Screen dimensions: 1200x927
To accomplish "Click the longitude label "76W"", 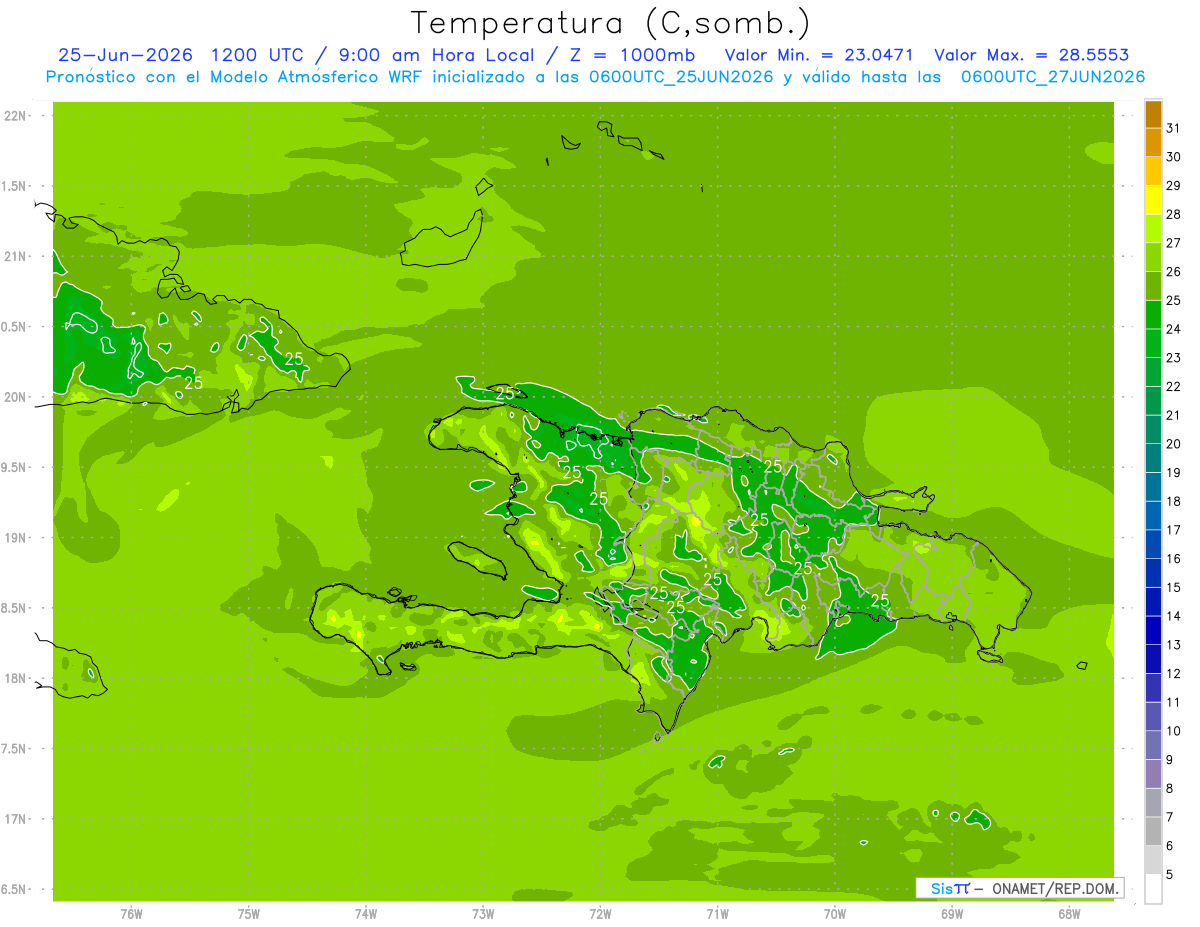I will [131, 914].
